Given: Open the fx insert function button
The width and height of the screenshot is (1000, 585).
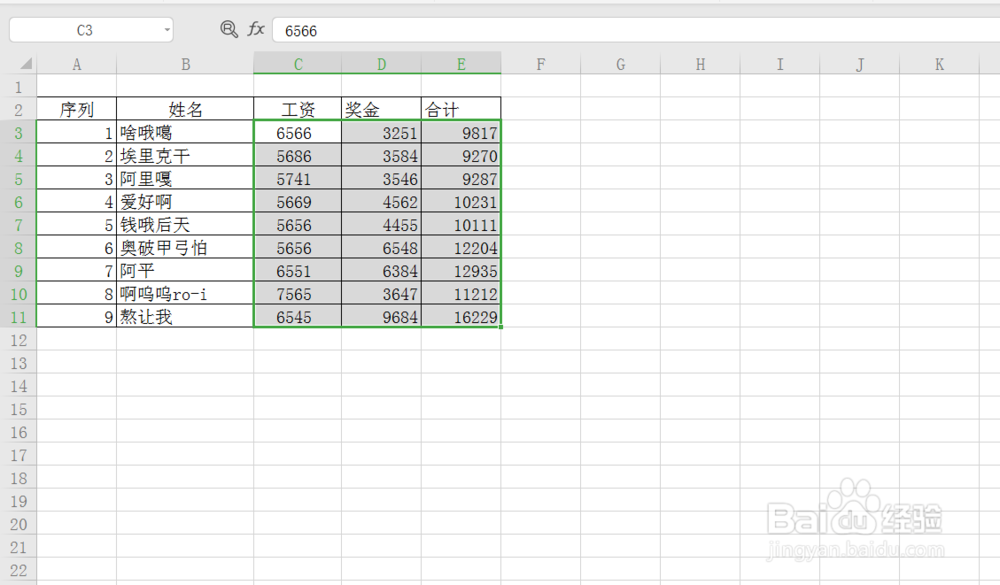Looking at the screenshot, I should (x=256, y=29).
